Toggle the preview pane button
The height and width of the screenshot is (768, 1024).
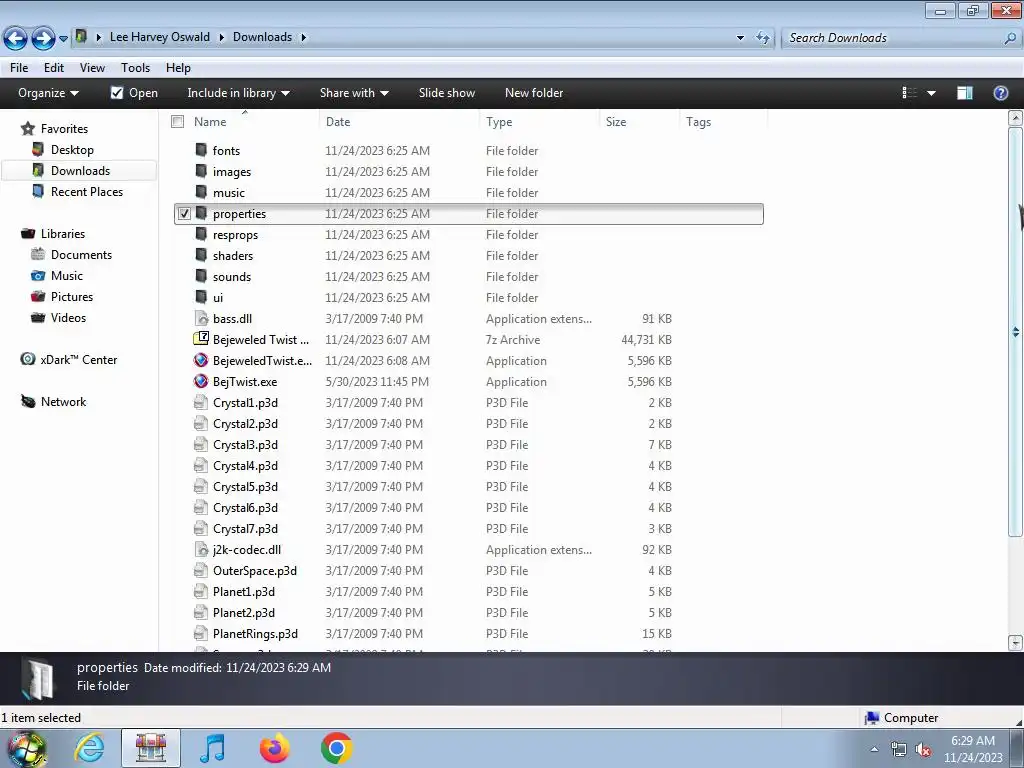coord(965,93)
